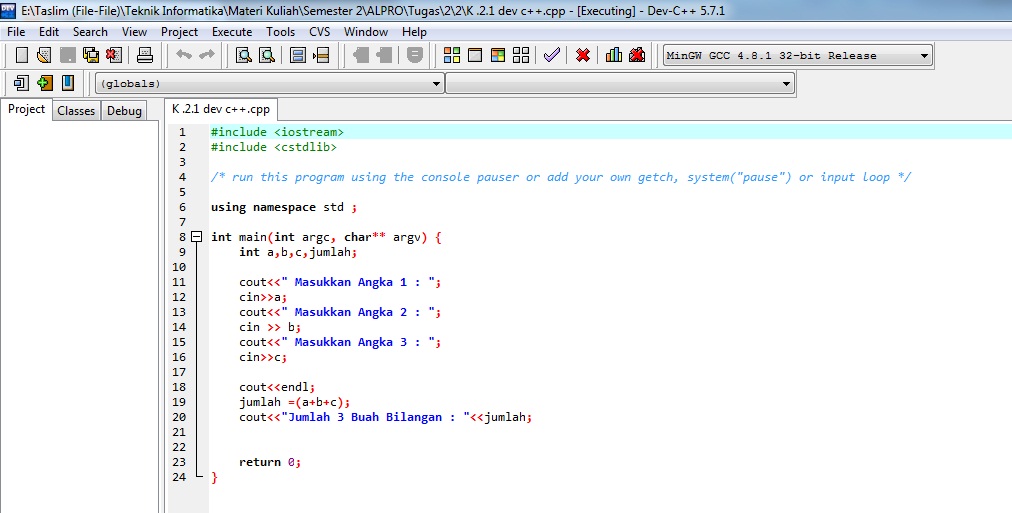Click the Goto Line icon
This screenshot has height=513, width=1012.
point(321,55)
